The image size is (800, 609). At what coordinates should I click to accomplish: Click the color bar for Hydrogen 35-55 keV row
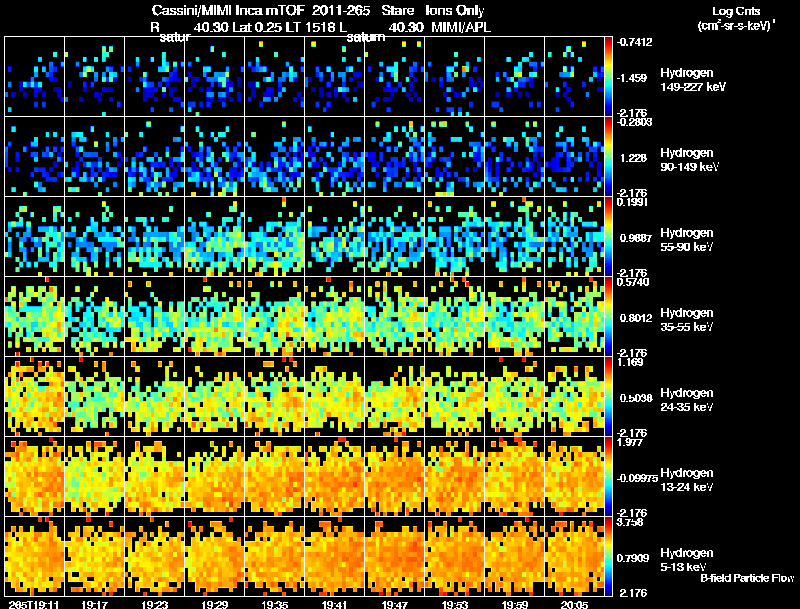click(x=608, y=316)
